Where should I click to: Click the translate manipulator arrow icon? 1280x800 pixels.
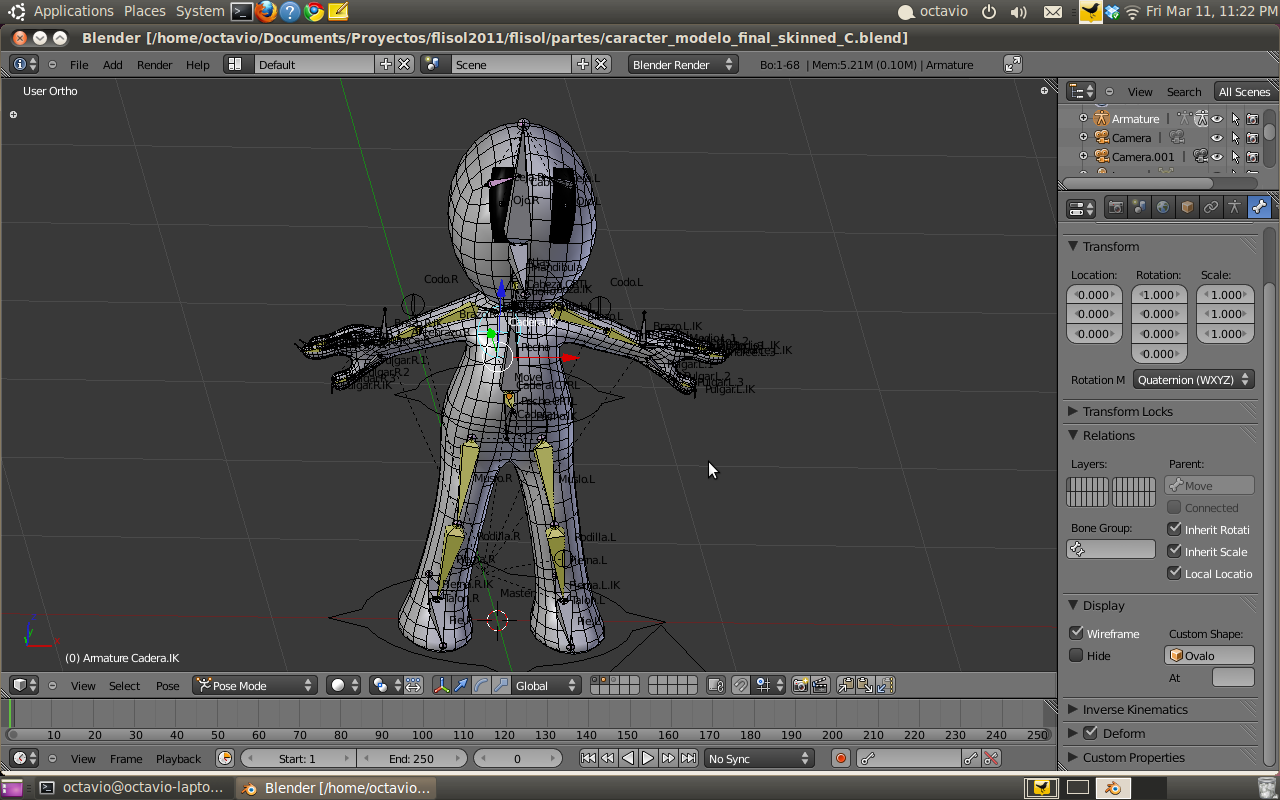tap(461, 686)
